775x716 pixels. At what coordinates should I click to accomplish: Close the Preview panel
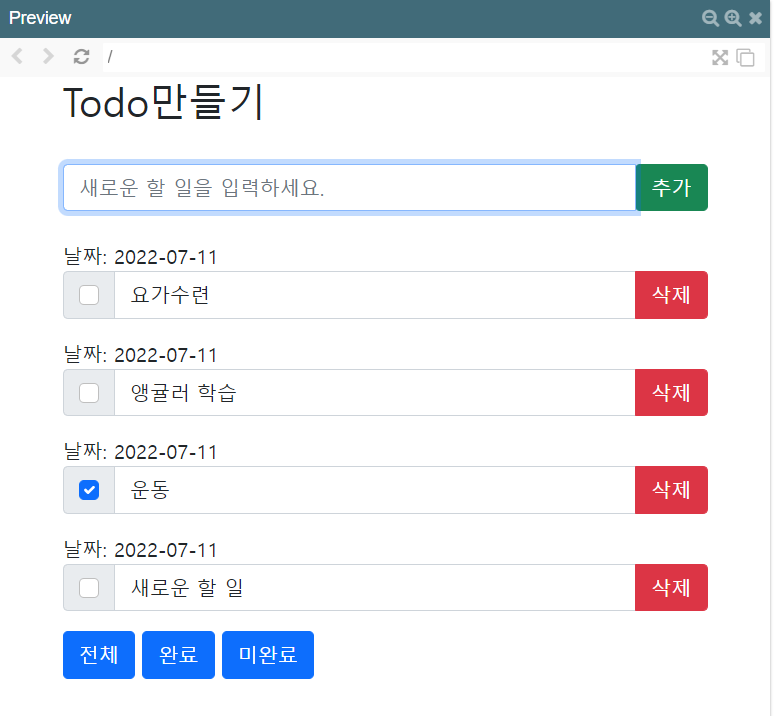click(x=755, y=18)
